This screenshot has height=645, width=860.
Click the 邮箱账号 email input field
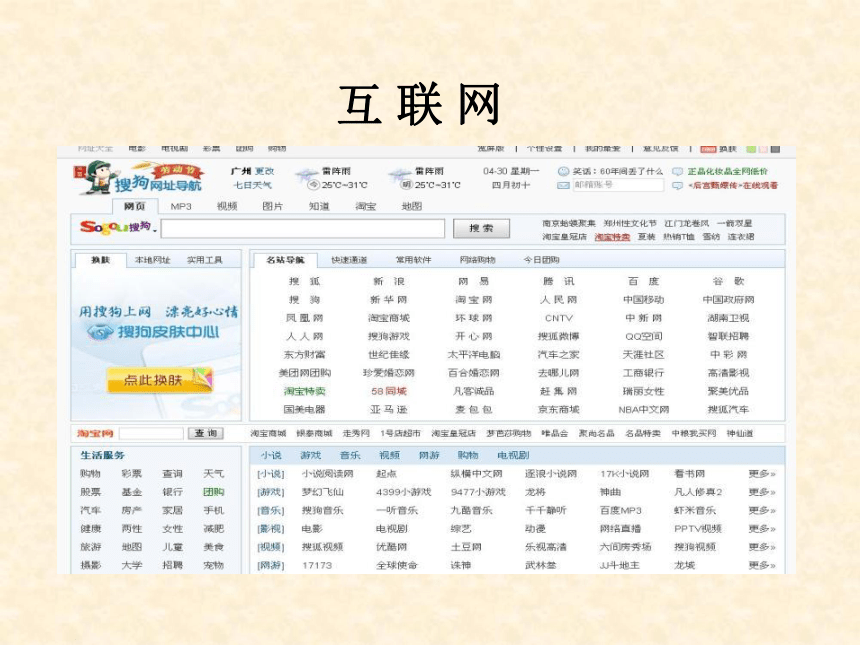618,185
